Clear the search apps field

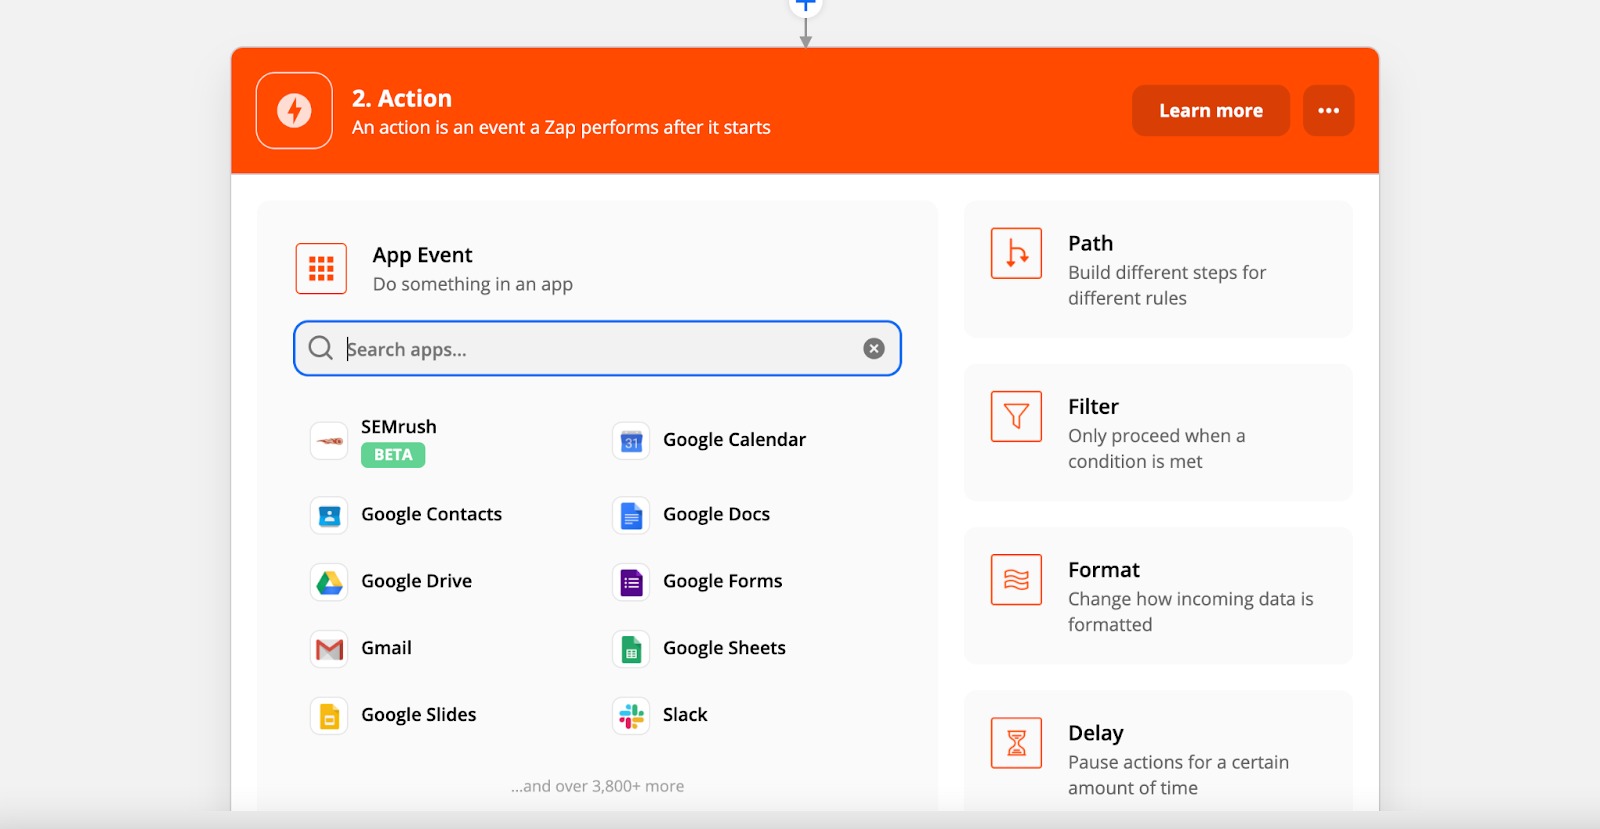coord(874,349)
